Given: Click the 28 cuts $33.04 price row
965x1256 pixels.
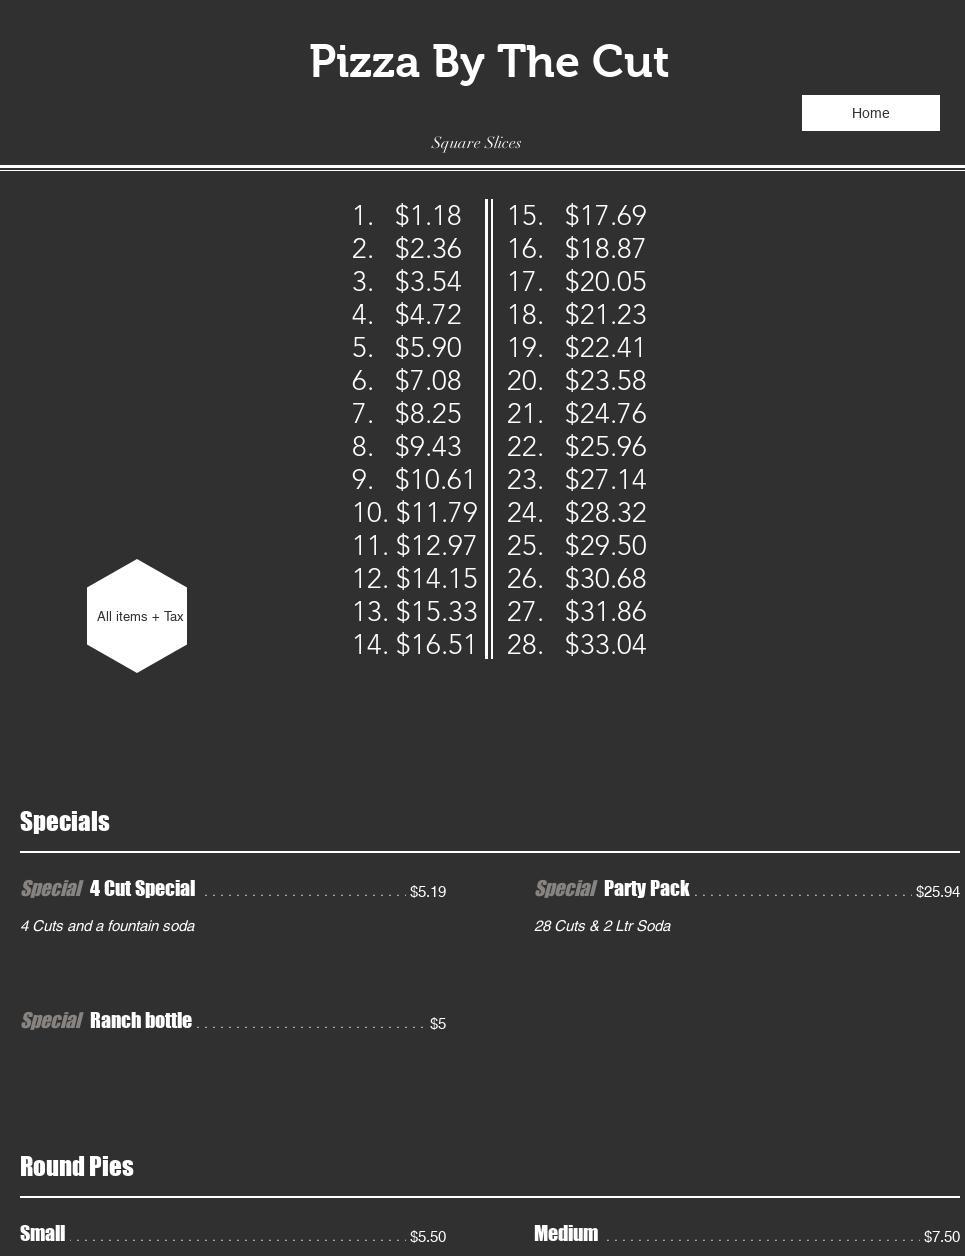Looking at the screenshot, I should tap(577, 645).
